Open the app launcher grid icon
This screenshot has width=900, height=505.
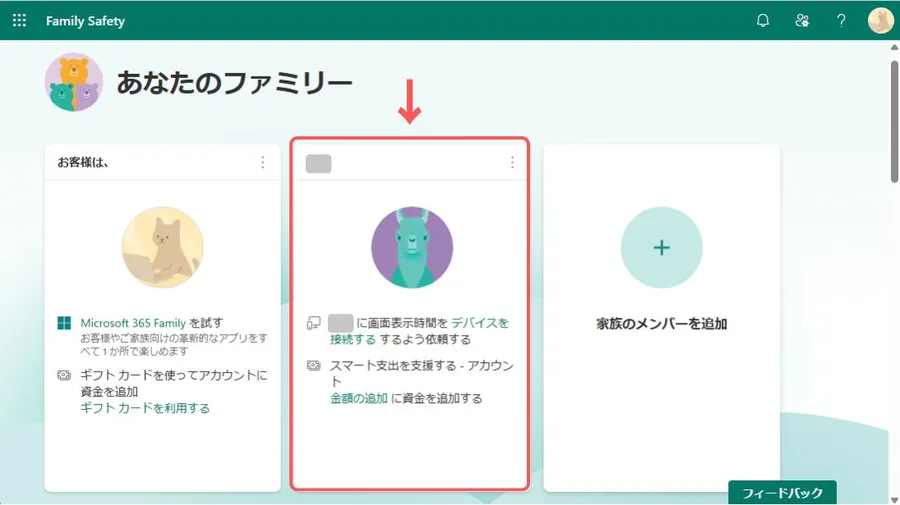pyautogui.click(x=20, y=20)
